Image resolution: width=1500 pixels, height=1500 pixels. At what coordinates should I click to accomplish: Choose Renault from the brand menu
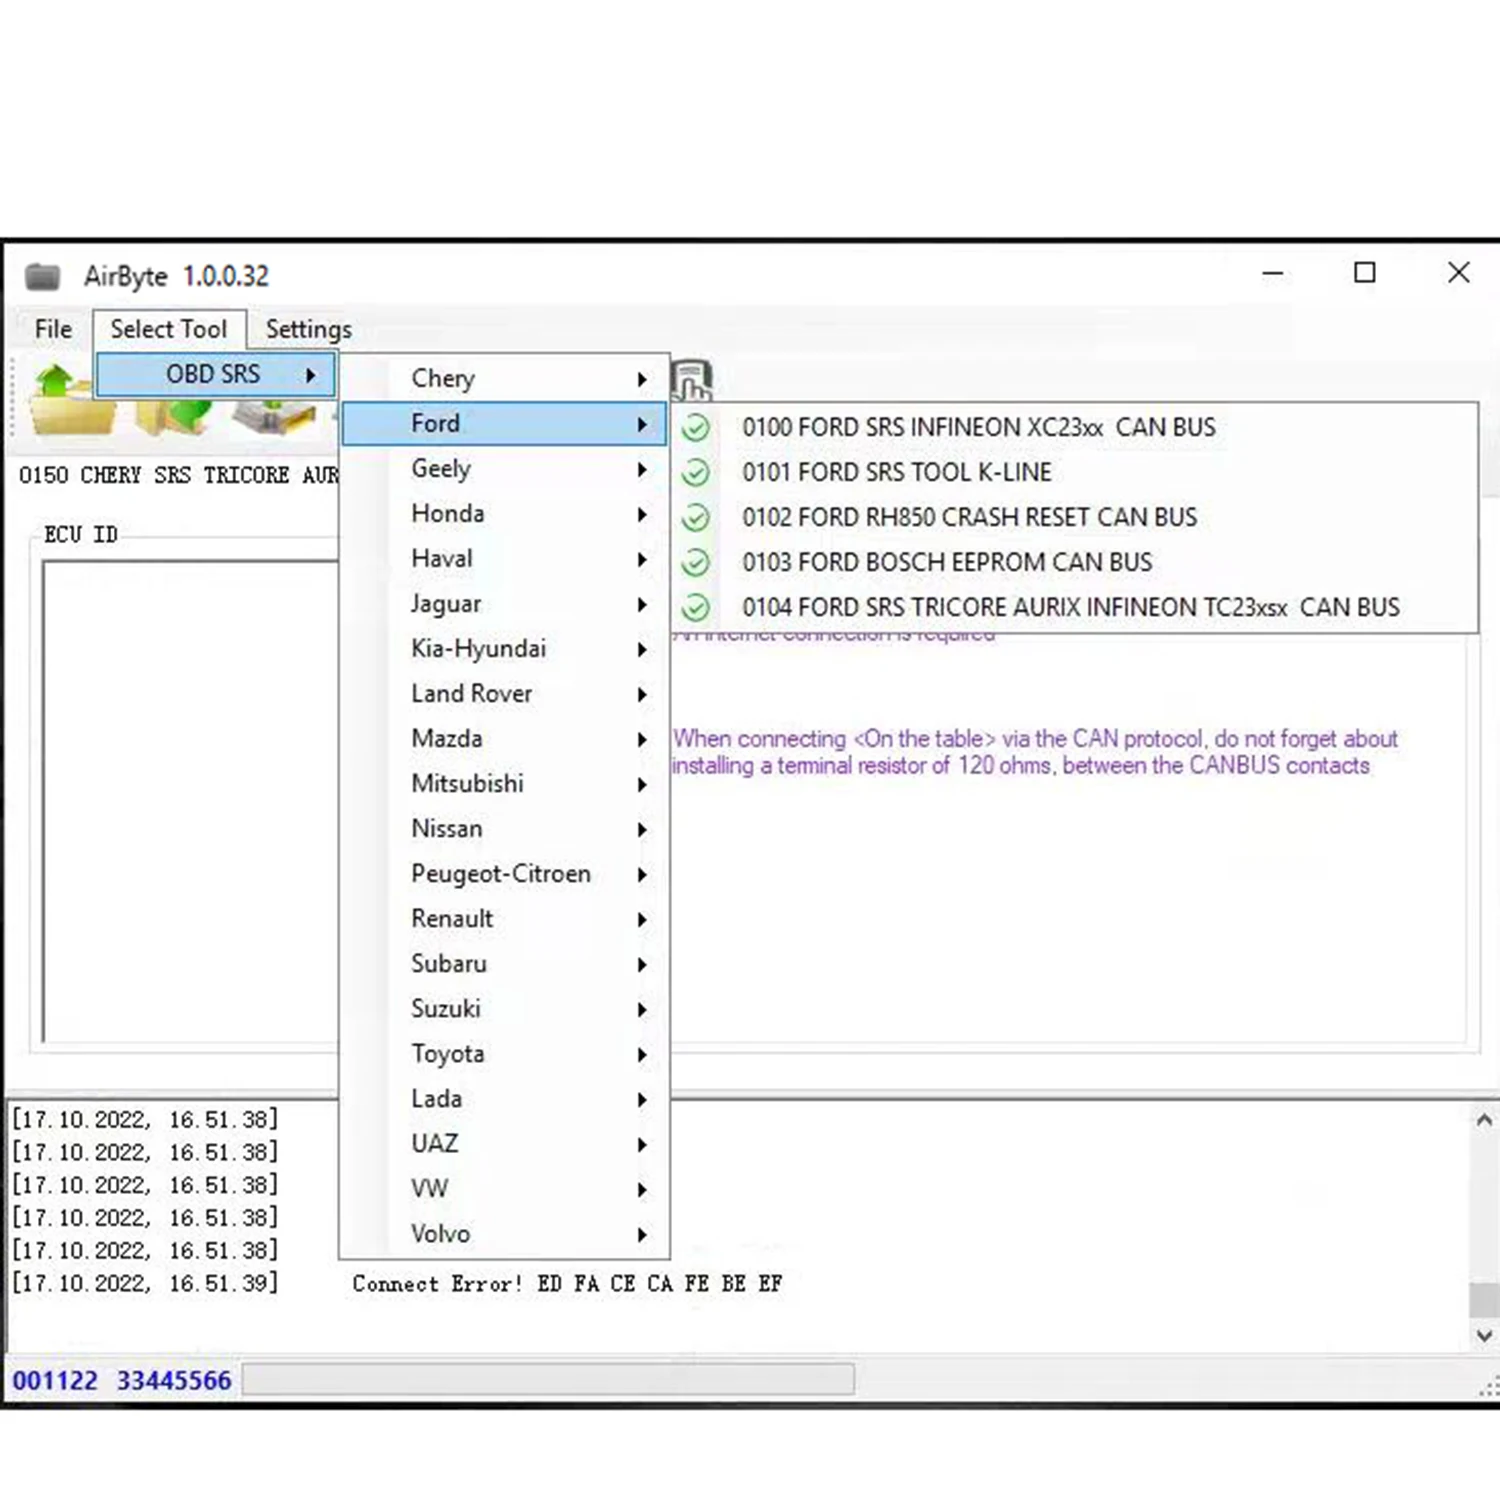(x=504, y=919)
